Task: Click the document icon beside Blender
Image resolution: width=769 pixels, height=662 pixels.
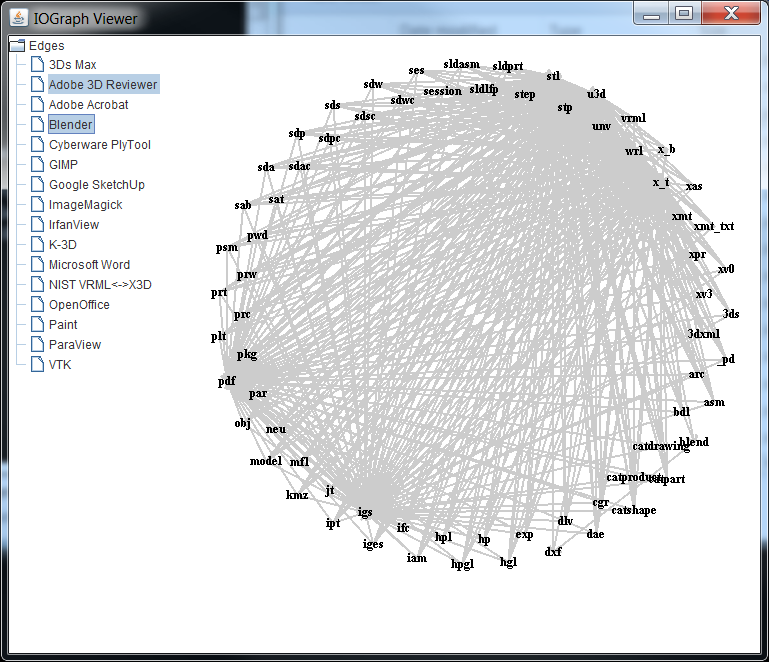Action: 37,124
